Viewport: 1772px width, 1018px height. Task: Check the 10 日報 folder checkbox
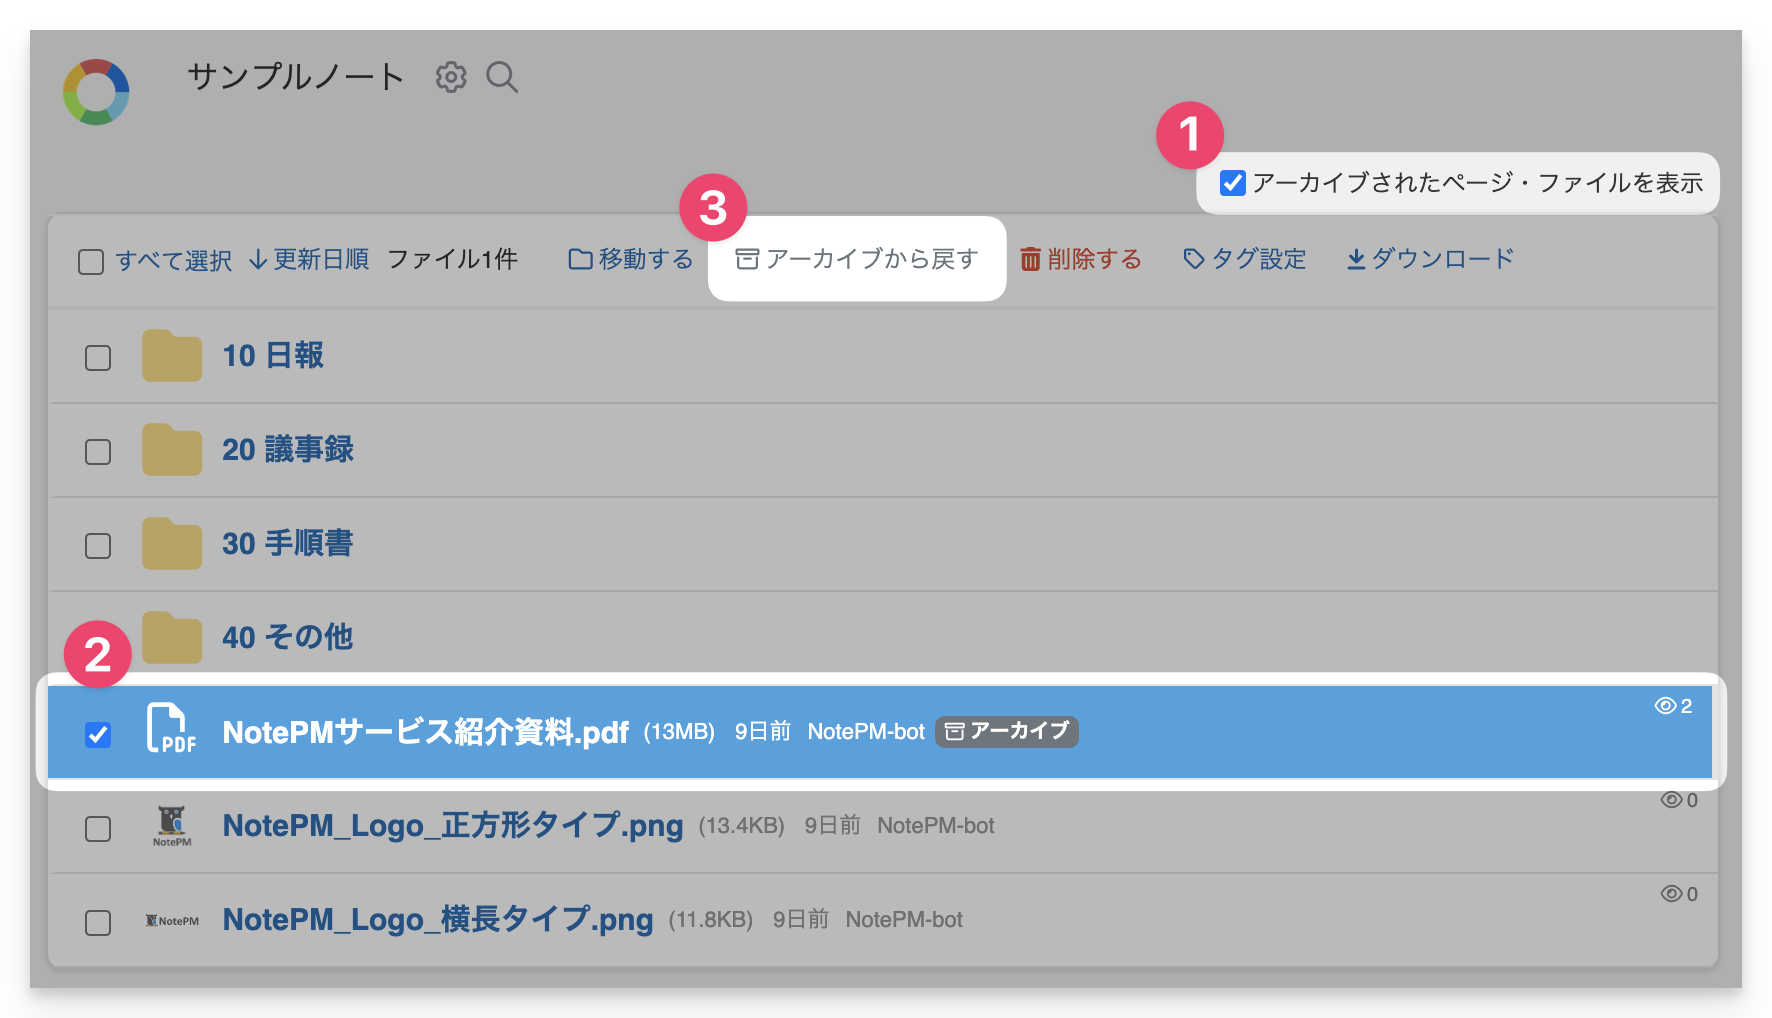[98, 358]
